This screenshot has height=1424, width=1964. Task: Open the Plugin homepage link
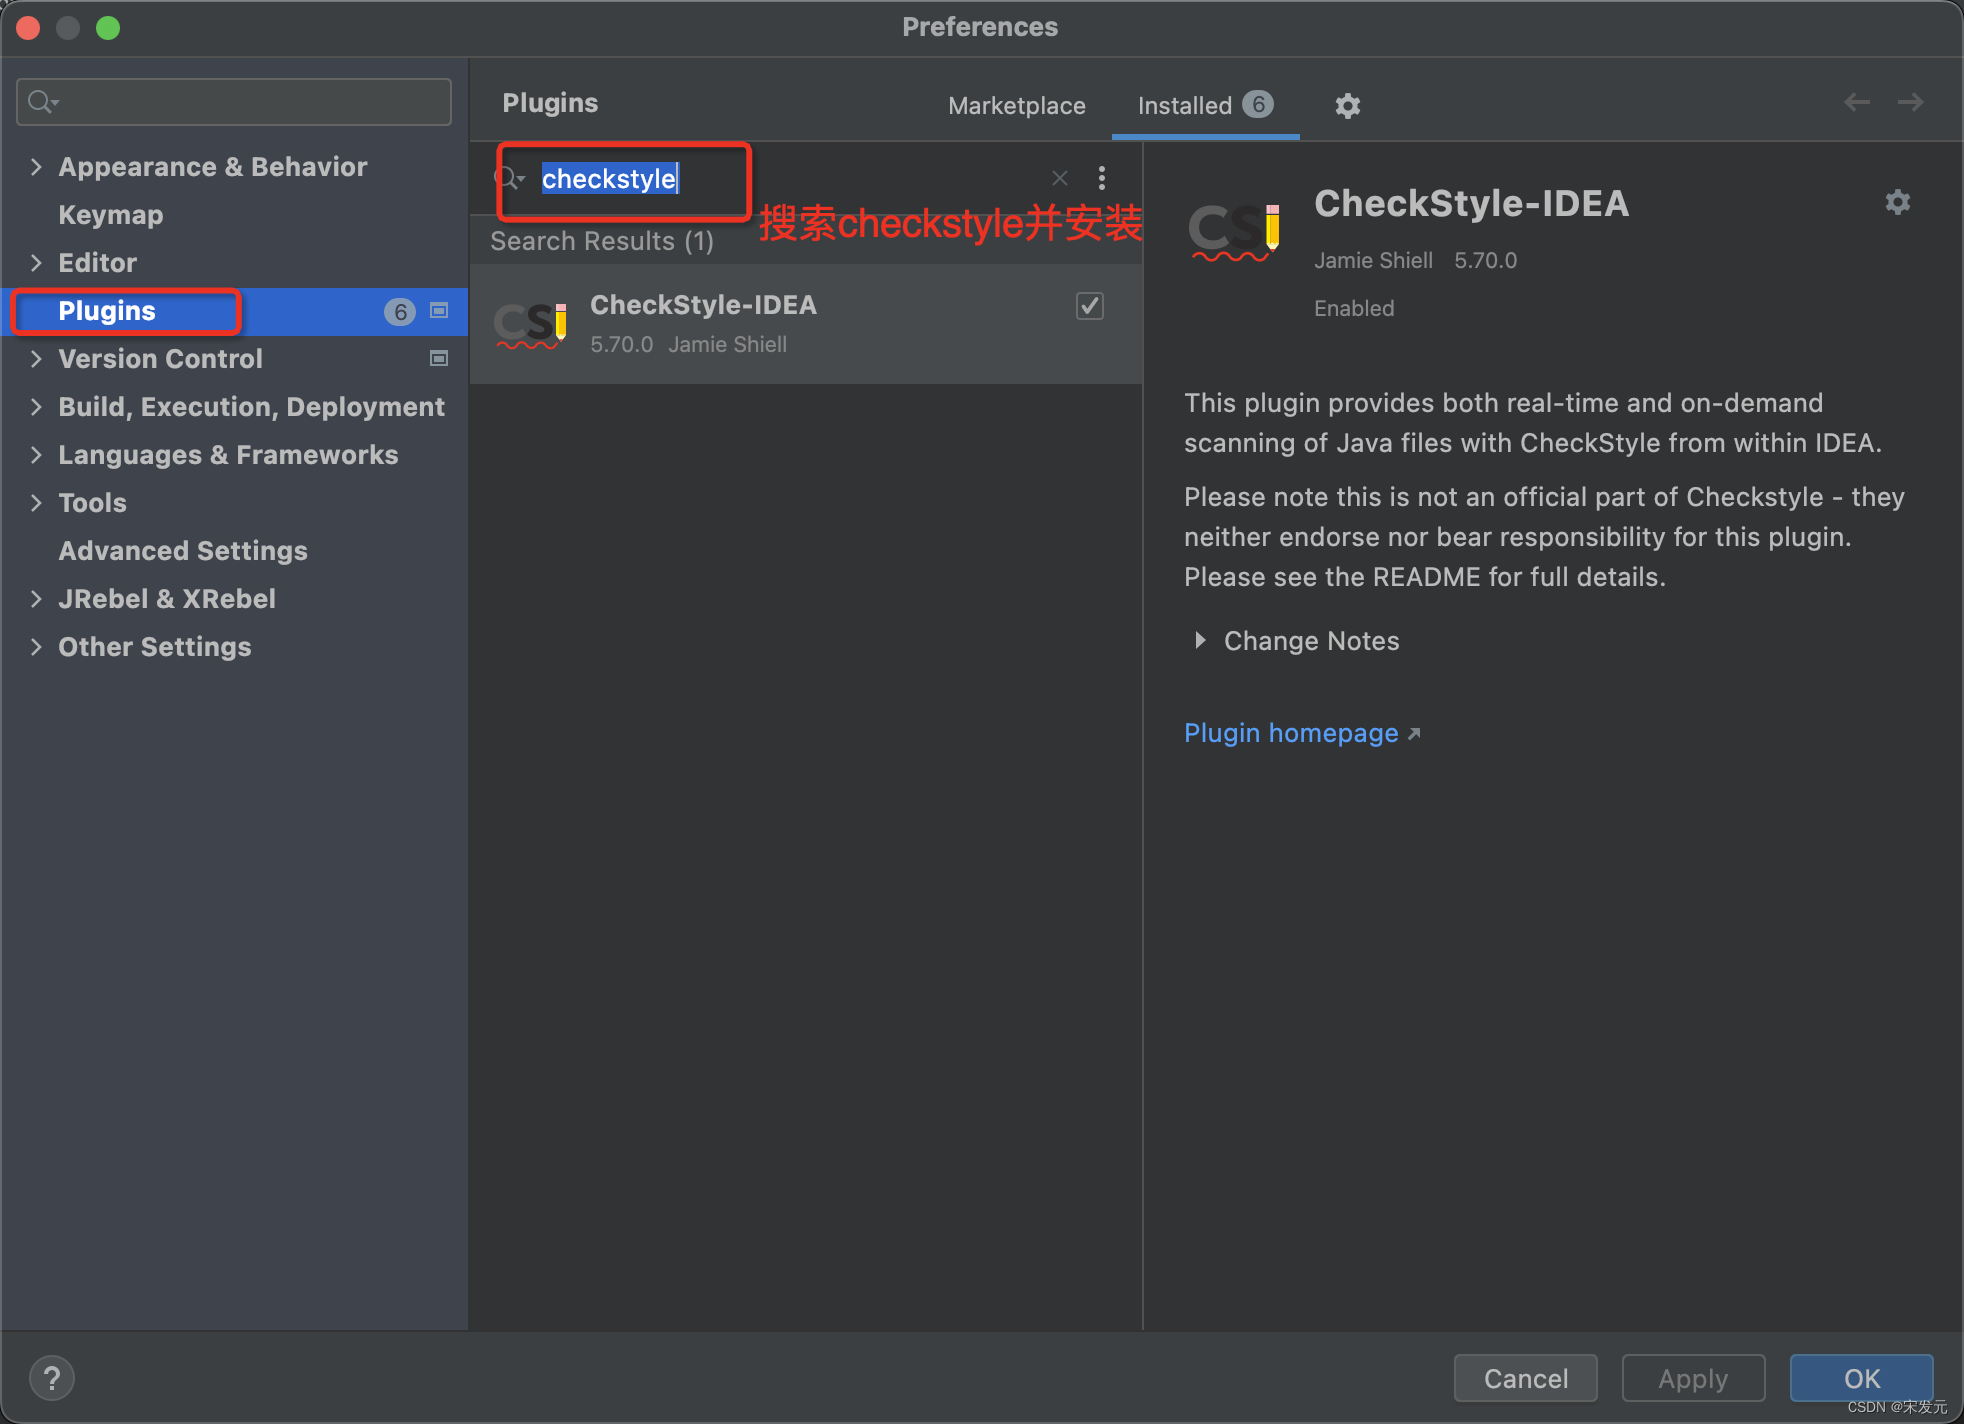(1290, 733)
